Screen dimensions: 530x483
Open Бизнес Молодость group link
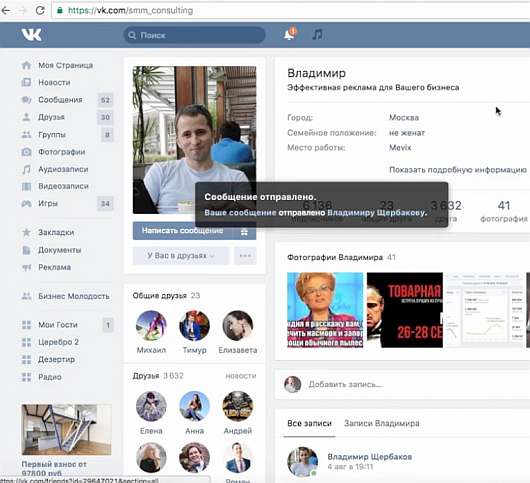point(74,296)
